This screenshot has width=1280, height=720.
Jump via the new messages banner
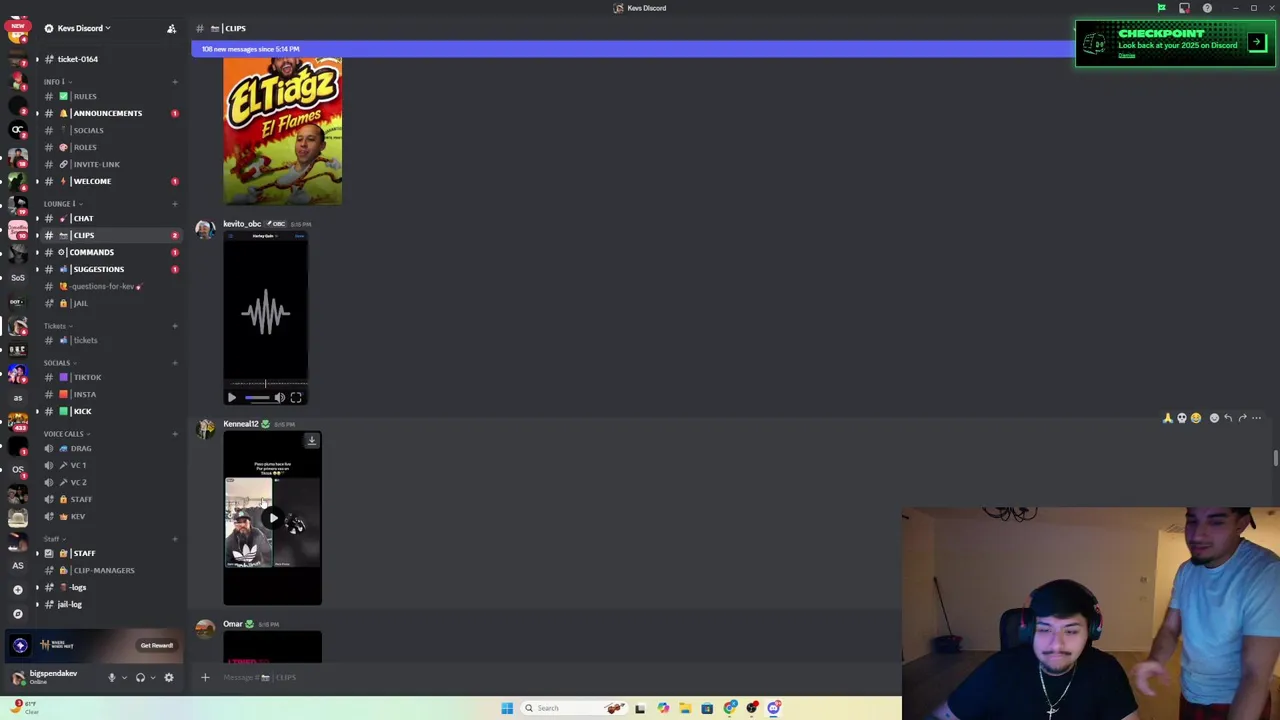tap(632, 49)
